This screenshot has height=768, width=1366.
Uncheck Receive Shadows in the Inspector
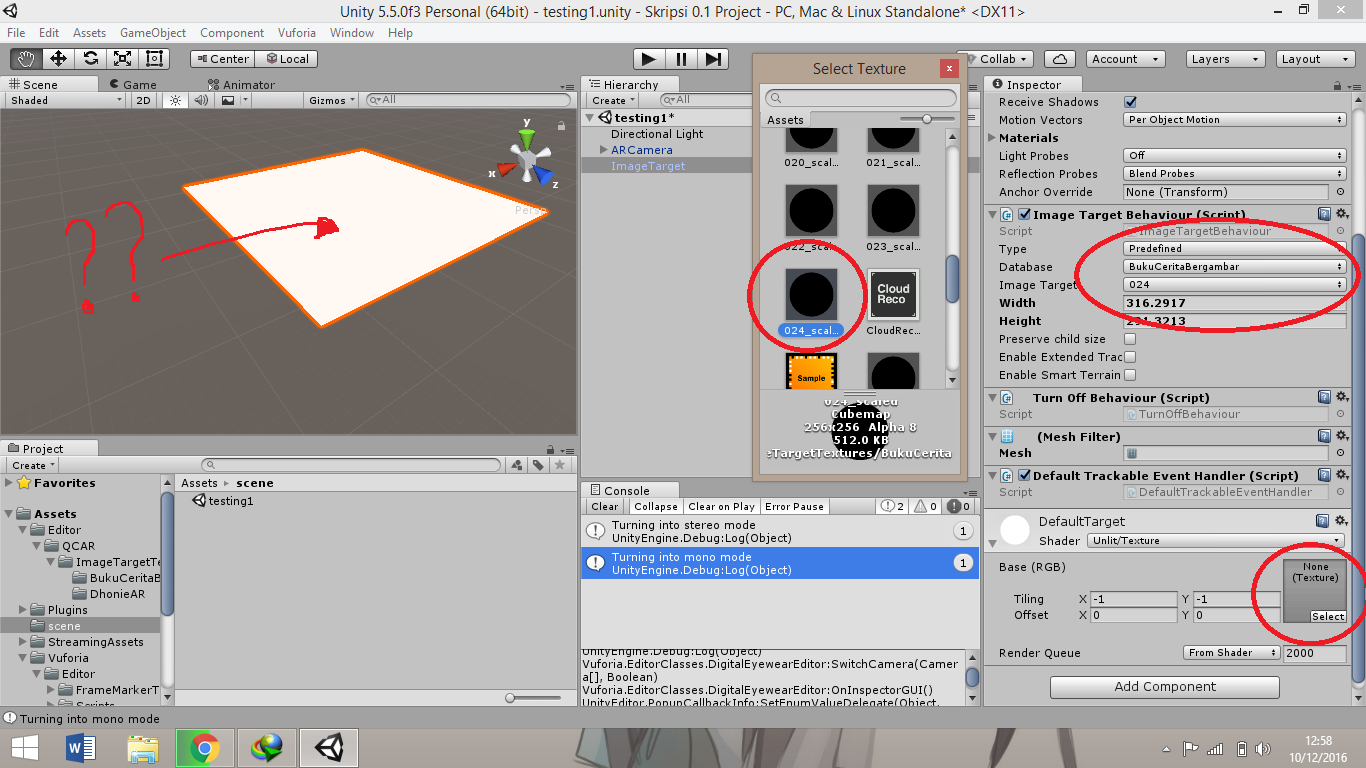pyautogui.click(x=1131, y=101)
